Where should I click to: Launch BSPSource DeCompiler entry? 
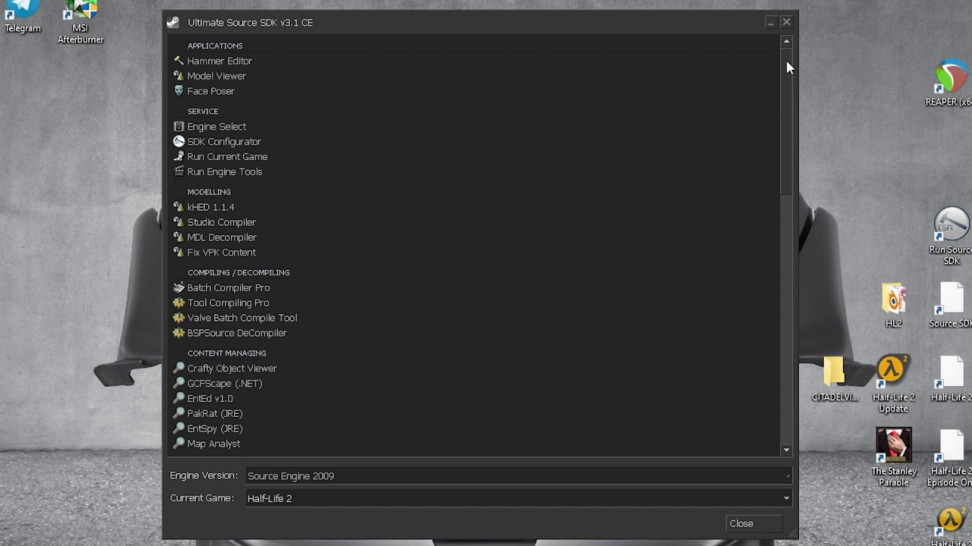(x=237, y=333)
